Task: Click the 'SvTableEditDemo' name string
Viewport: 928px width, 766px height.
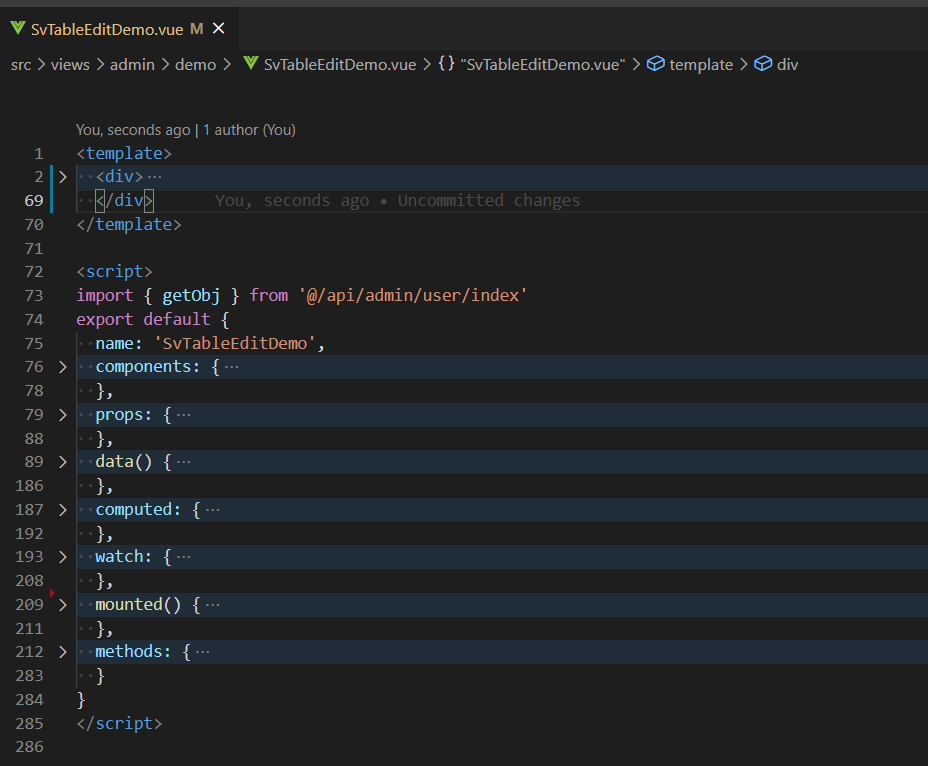Action: (235, 343)
